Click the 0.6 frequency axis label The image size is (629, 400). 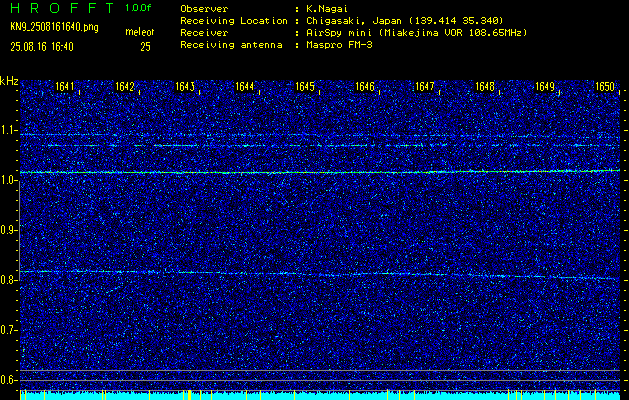pos(9,380)
